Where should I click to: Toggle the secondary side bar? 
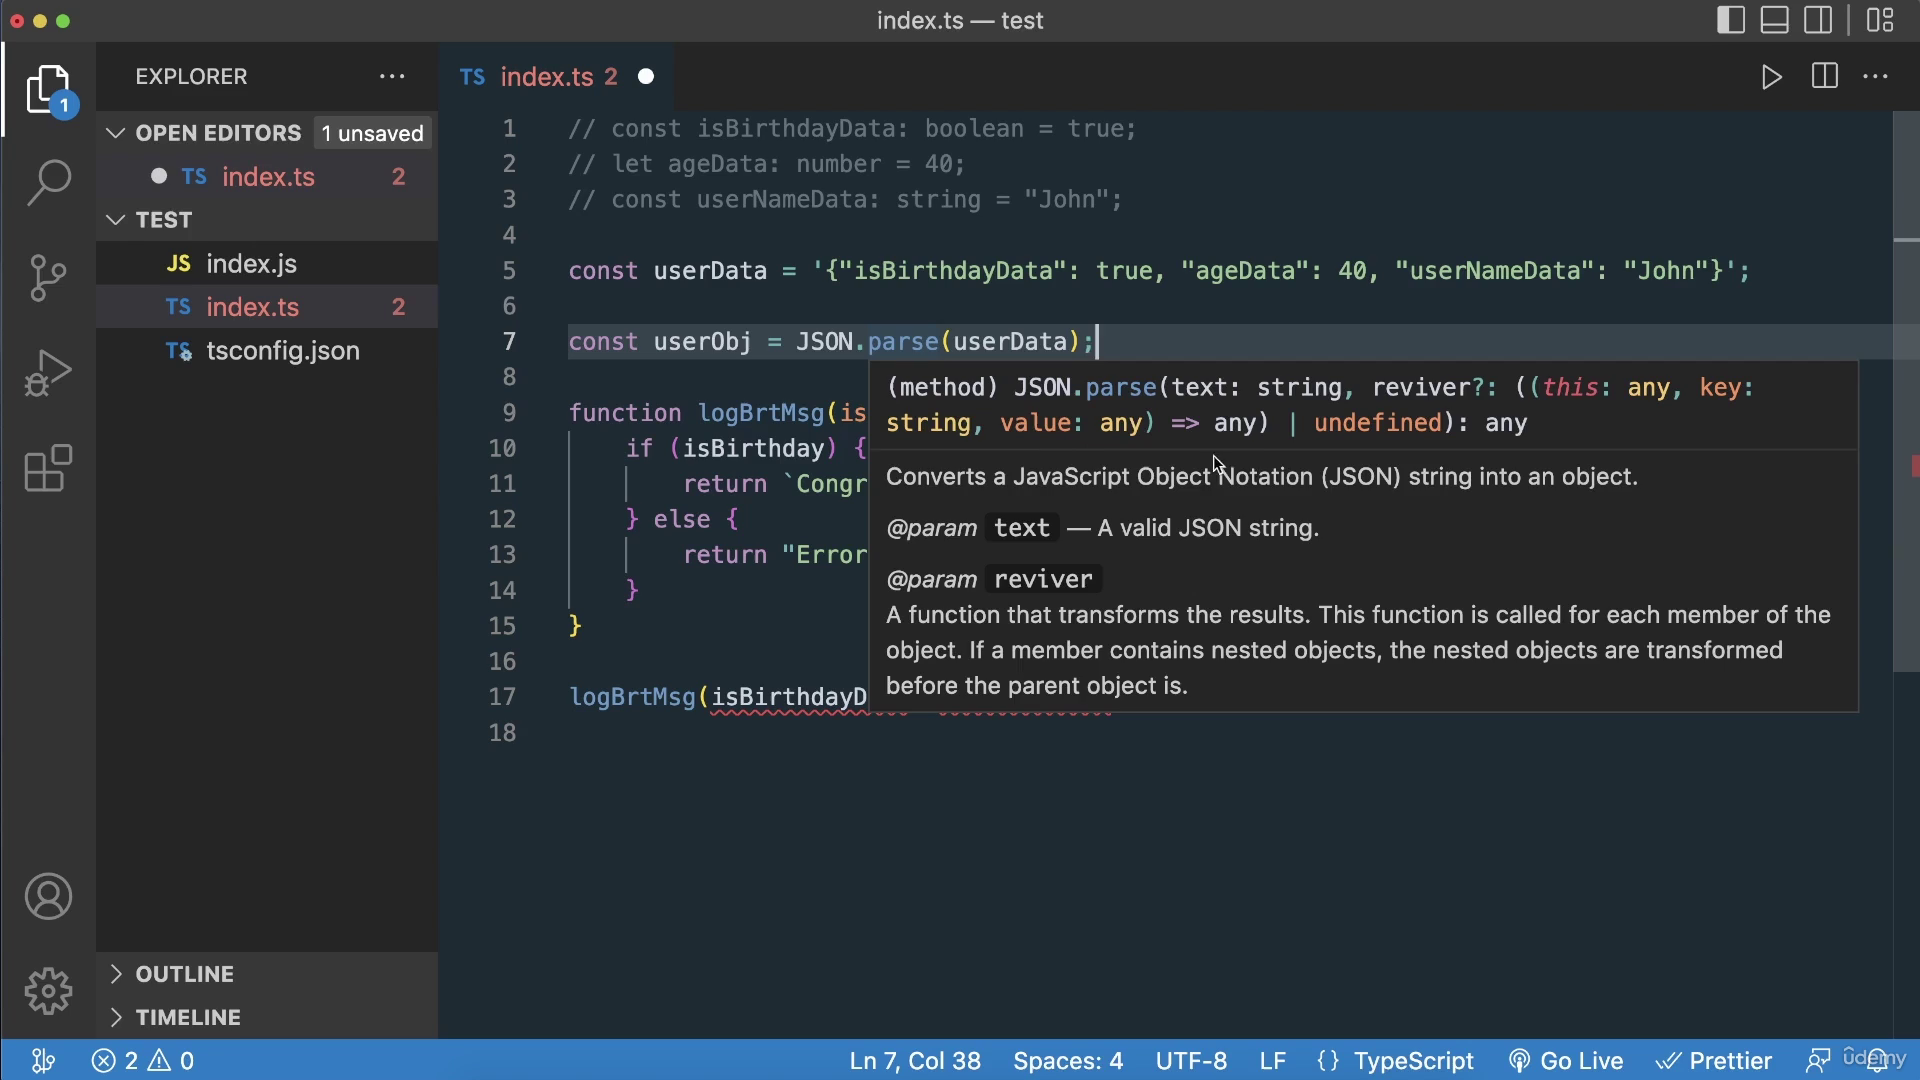click(x=1819, y=19)
